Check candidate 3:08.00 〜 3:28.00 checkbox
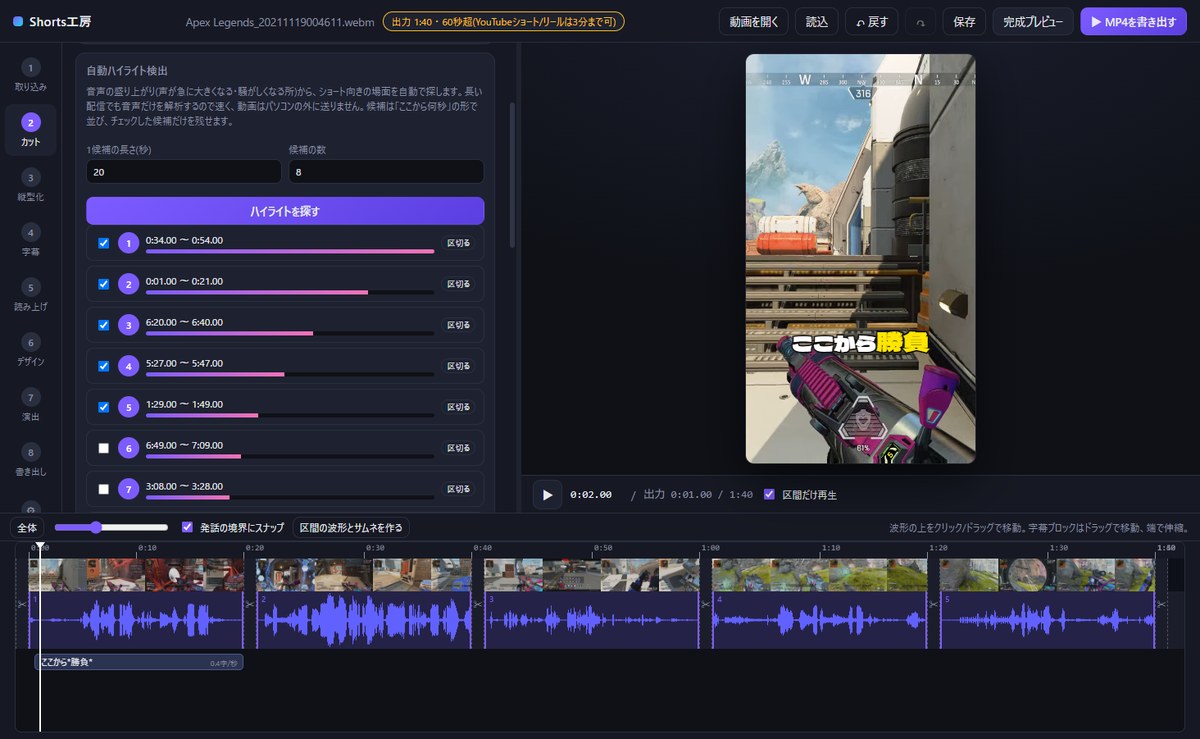 [x=104, y=489]
